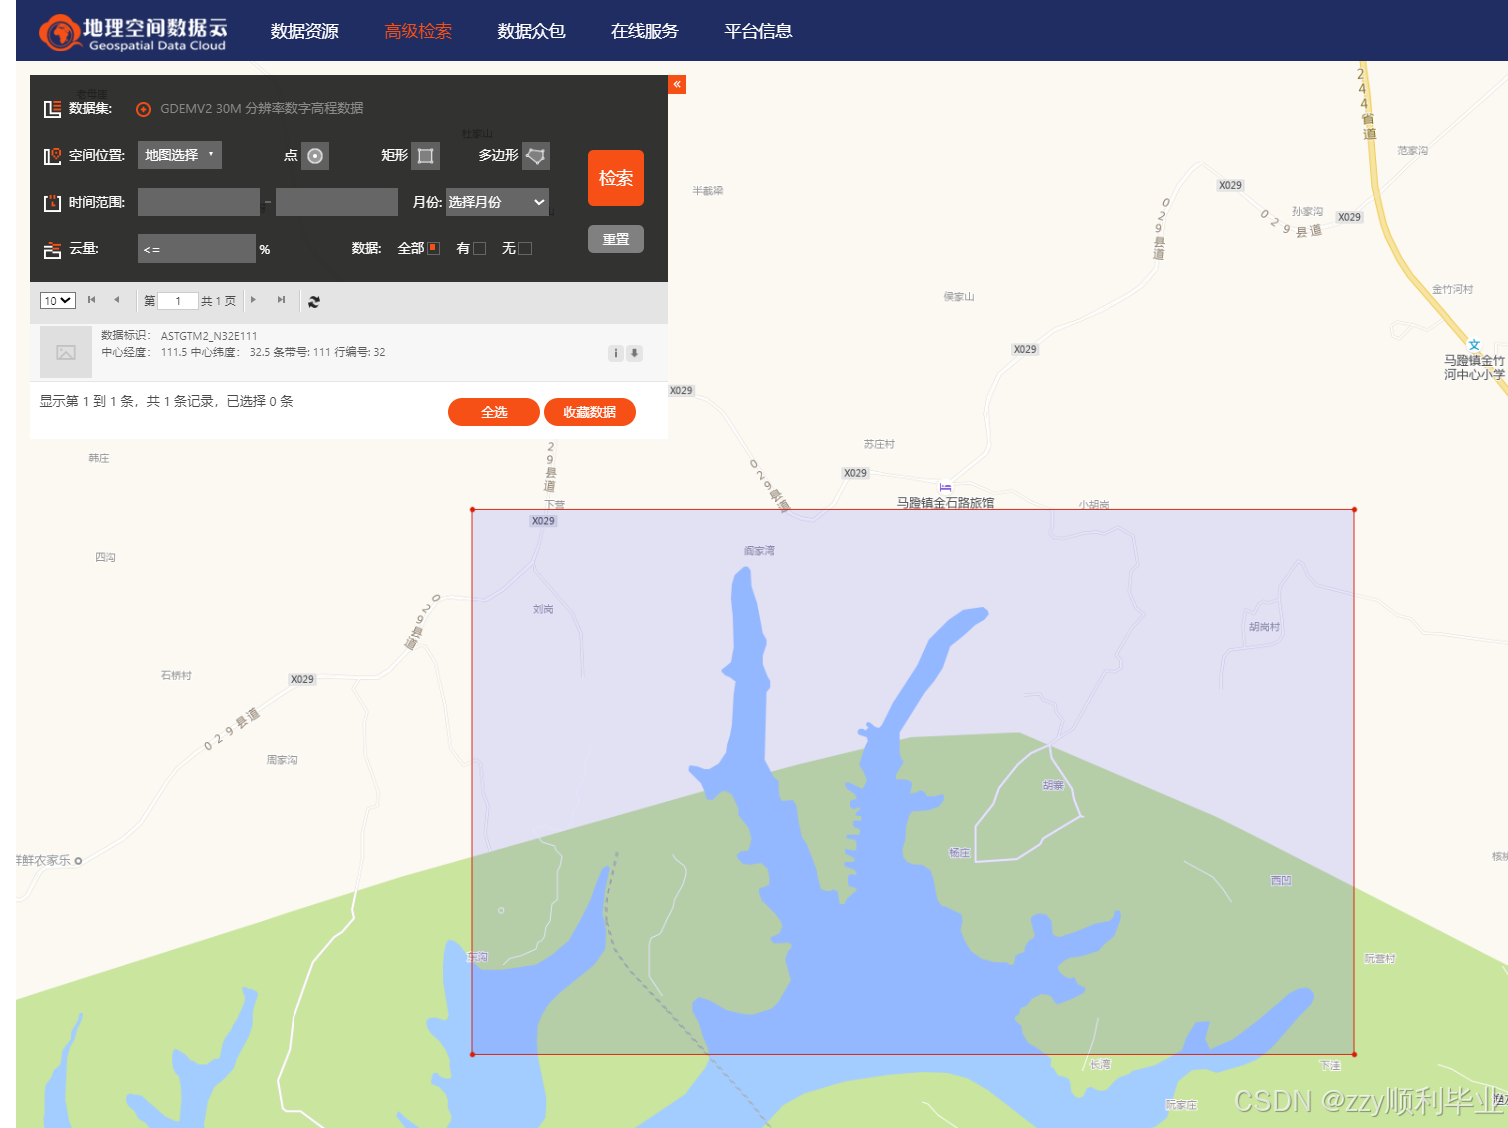
Task: Open the 高级检索 tab
Action: [418, 31]
